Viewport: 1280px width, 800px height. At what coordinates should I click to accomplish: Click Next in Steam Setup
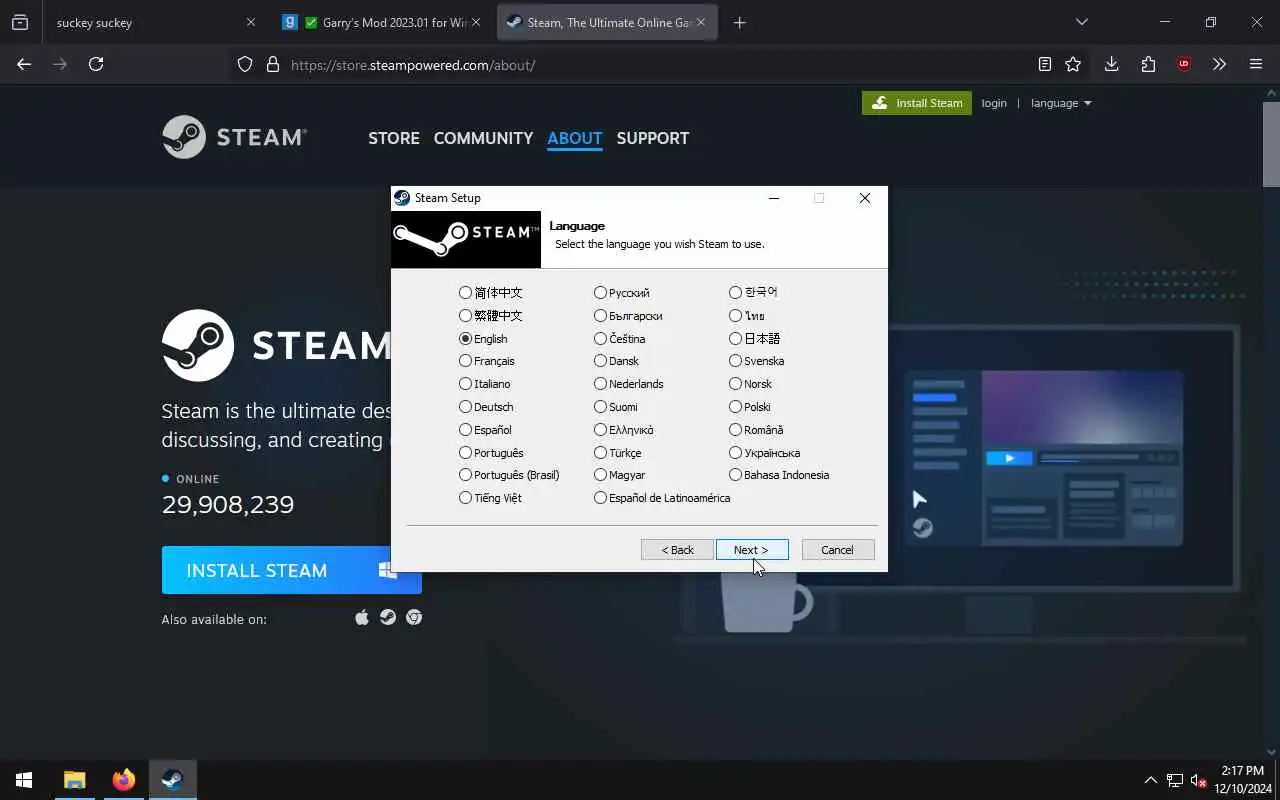tap(752, 550)
